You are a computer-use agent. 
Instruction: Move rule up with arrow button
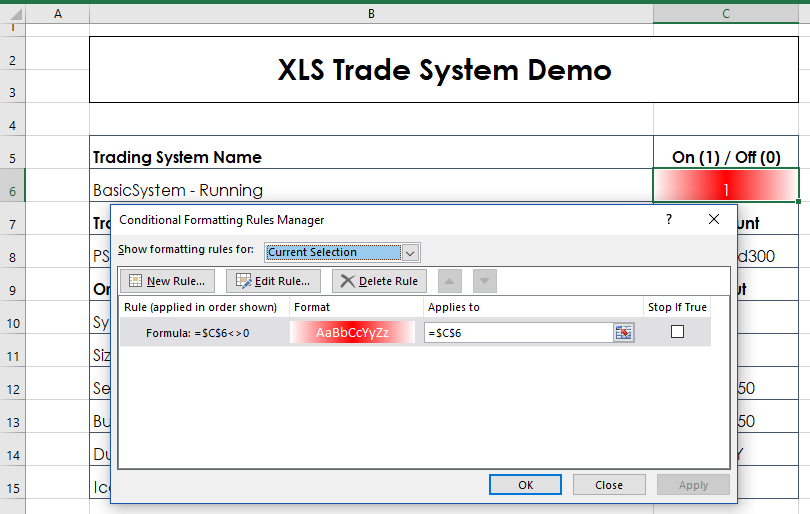pyautogui.click(x=450, y=281)
